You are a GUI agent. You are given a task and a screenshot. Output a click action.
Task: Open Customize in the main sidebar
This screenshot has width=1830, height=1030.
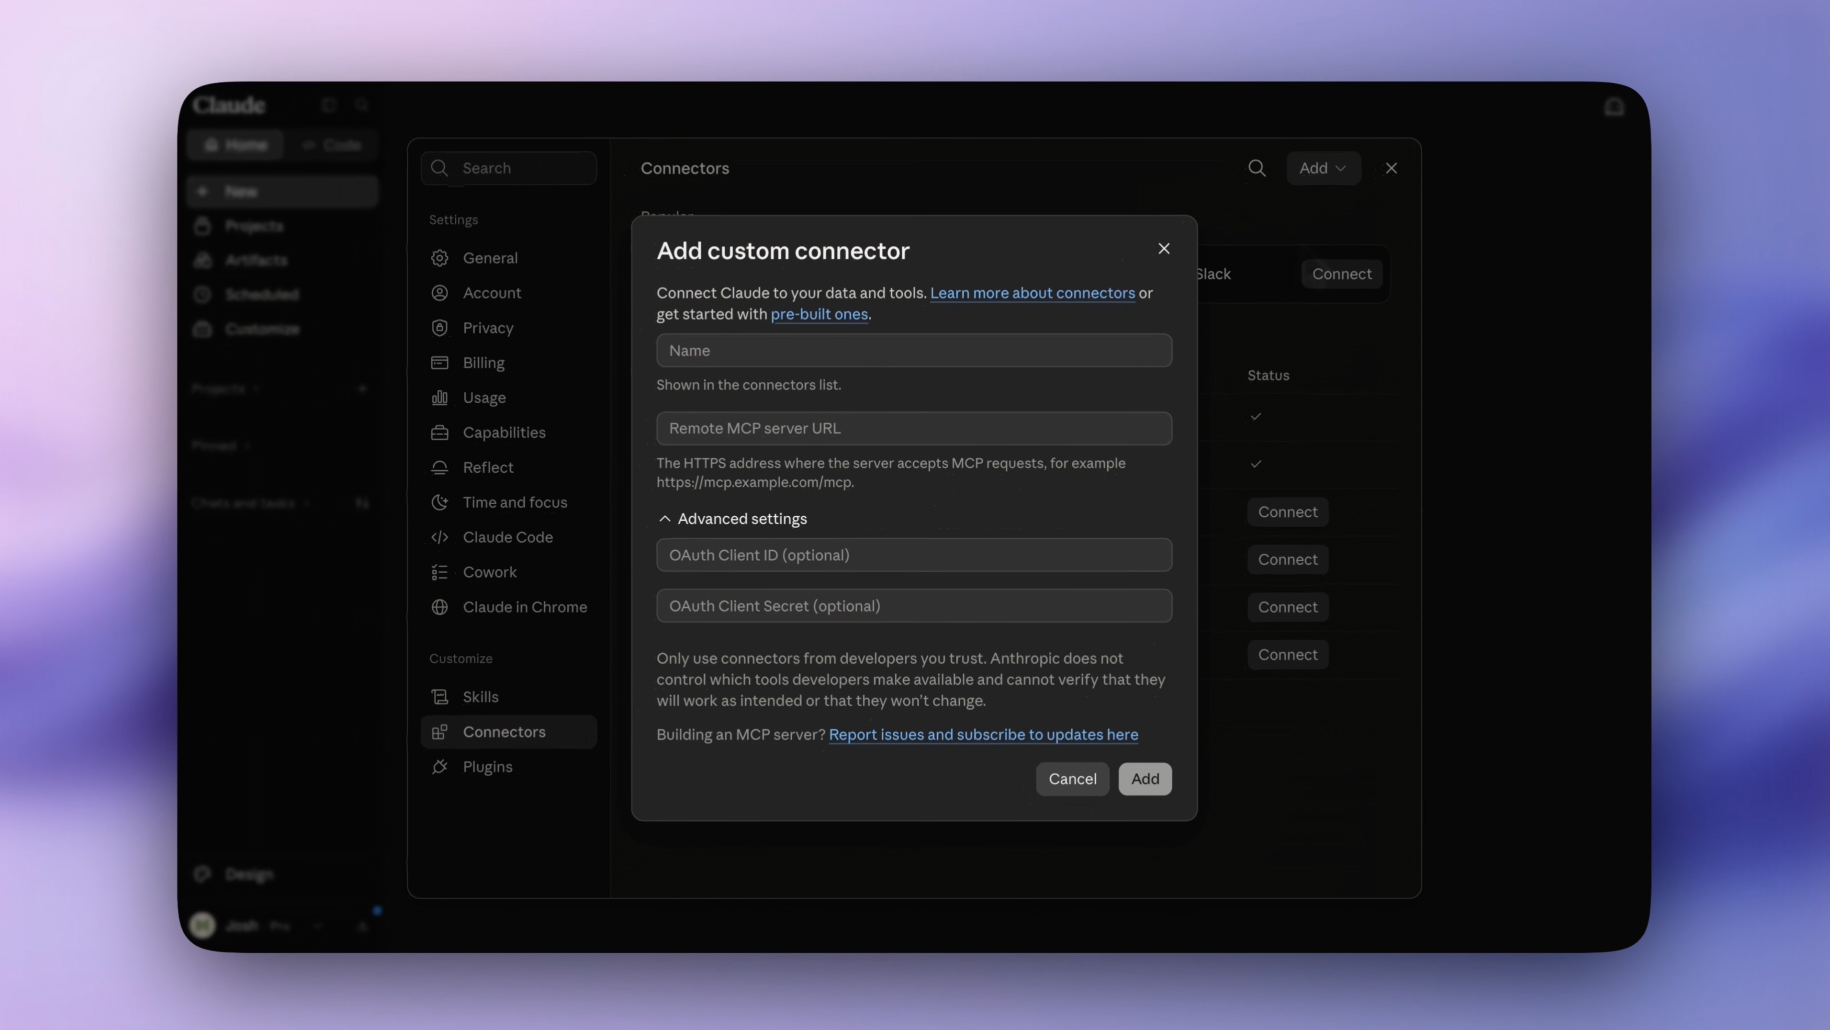coord(282,329)
